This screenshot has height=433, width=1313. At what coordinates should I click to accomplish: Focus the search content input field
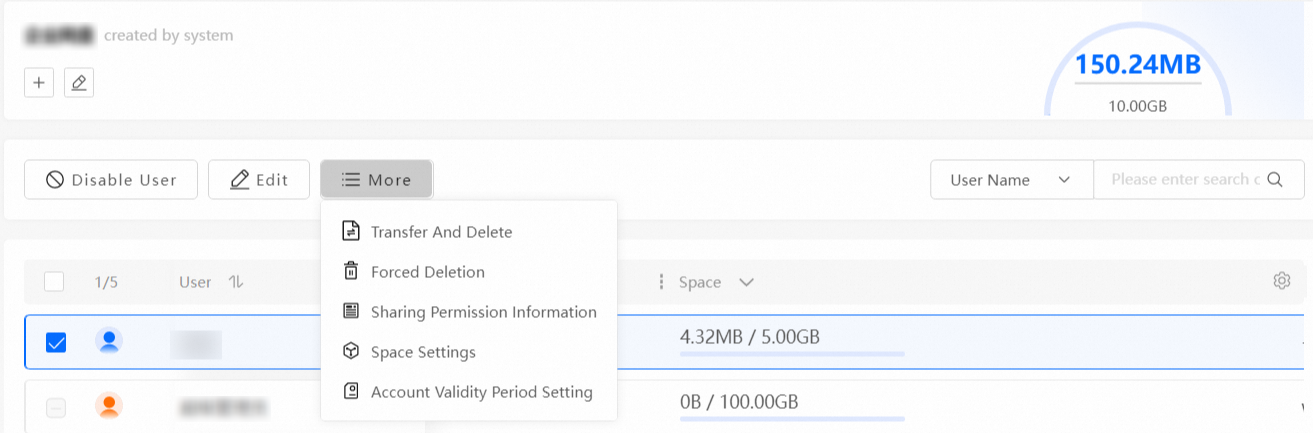(1182, 180)
